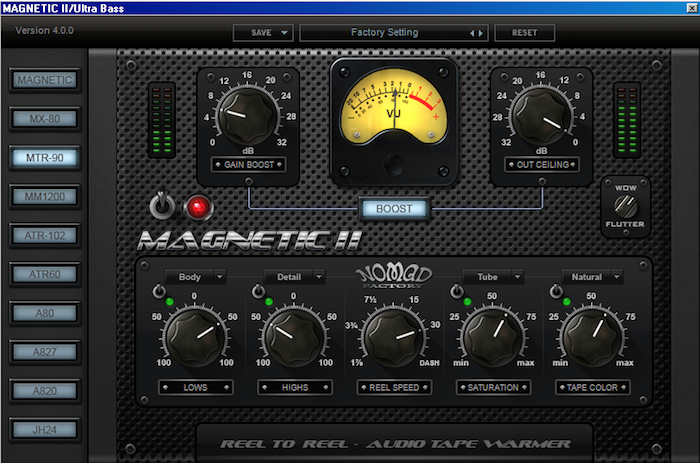Click the OUT CEILING knob
Image resolution: width=700 pixels, height=463 pixels.
[542, 116]
